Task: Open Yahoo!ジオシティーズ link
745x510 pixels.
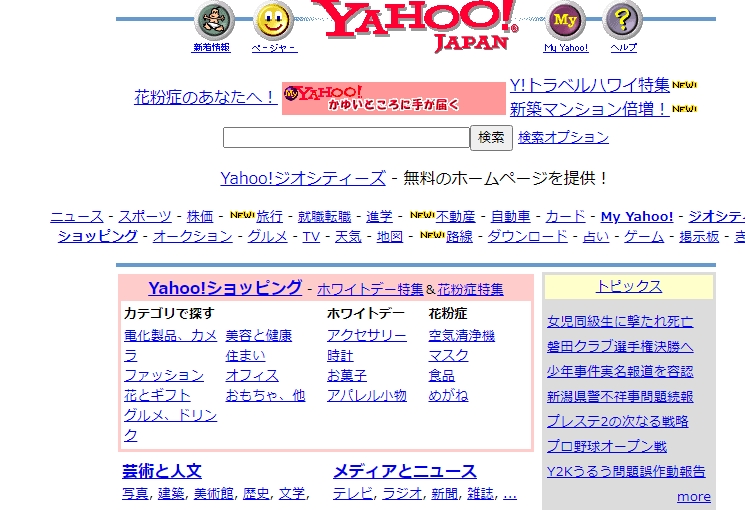Action: tap(303, 178)
